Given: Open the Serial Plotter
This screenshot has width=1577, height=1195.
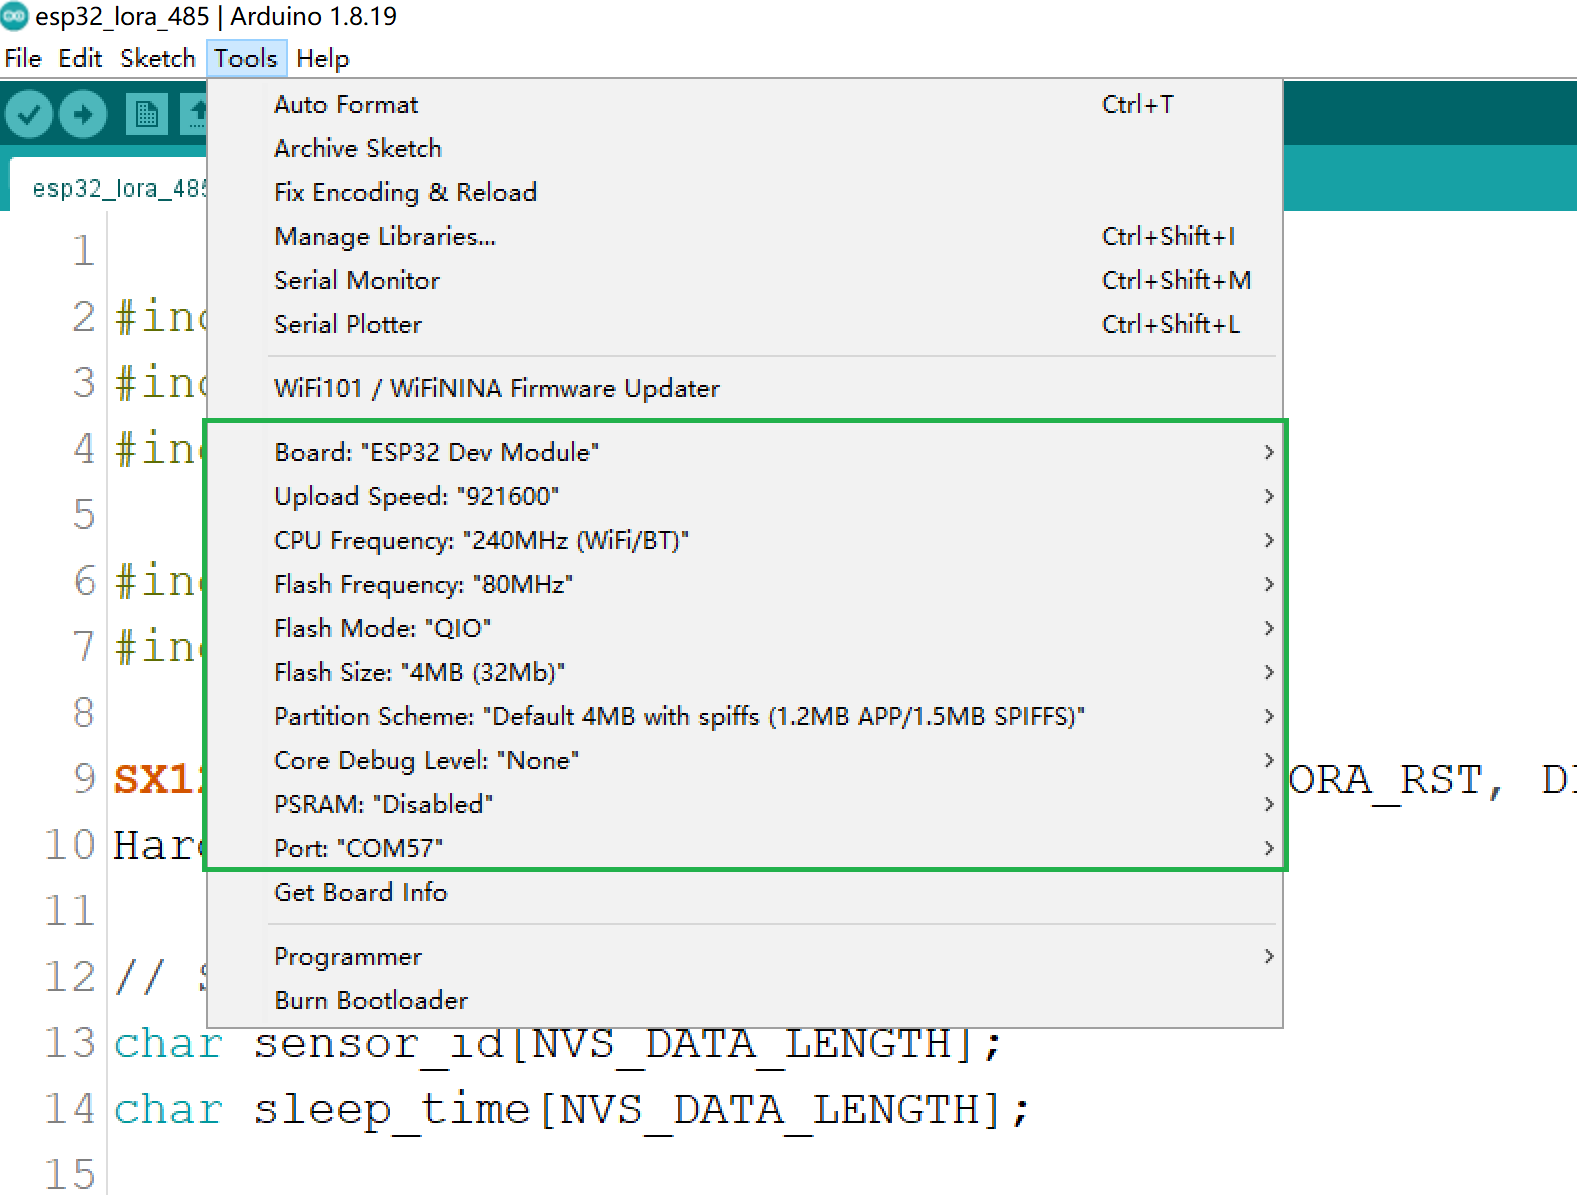Looking at the screenshot, I should pyautogui.click(x=745, y=324).
